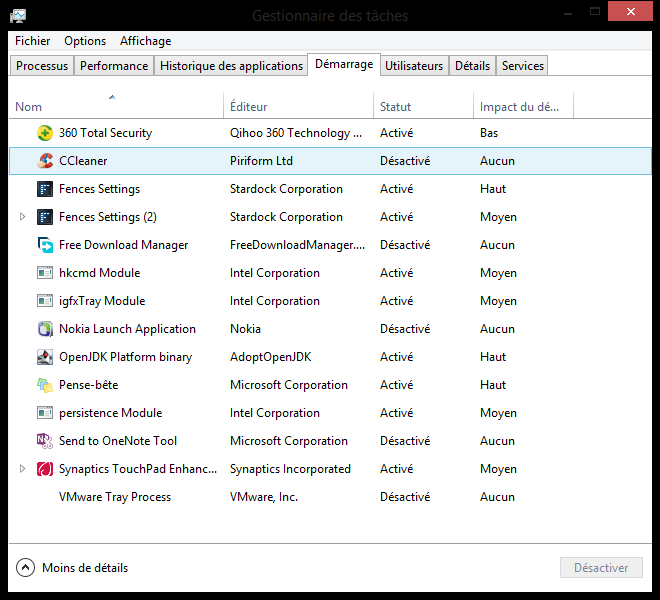Click the Synaptics Incorporated publisher cell
This screenshot has height=600, width=660.
(x=290, y=469)
